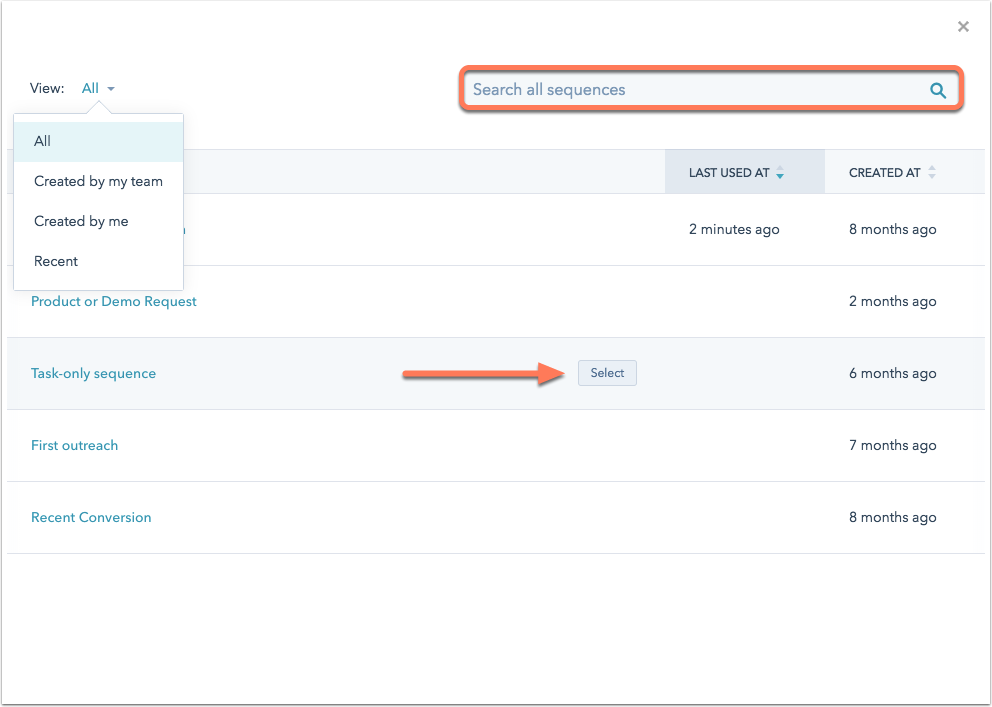Choose Created by me option
This screenshot has height=707, width=992.
pyautogui.click(x=99, y=221)
